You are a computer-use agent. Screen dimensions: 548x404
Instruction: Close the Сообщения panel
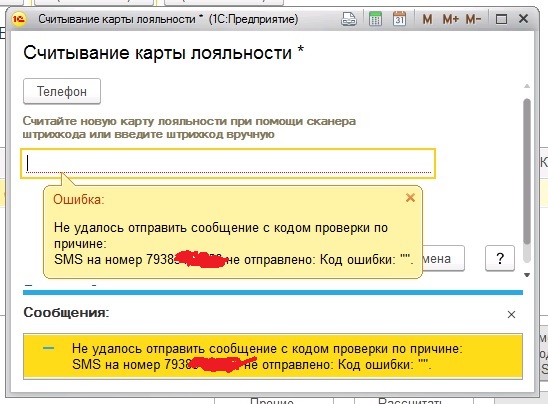pos(511,315)
